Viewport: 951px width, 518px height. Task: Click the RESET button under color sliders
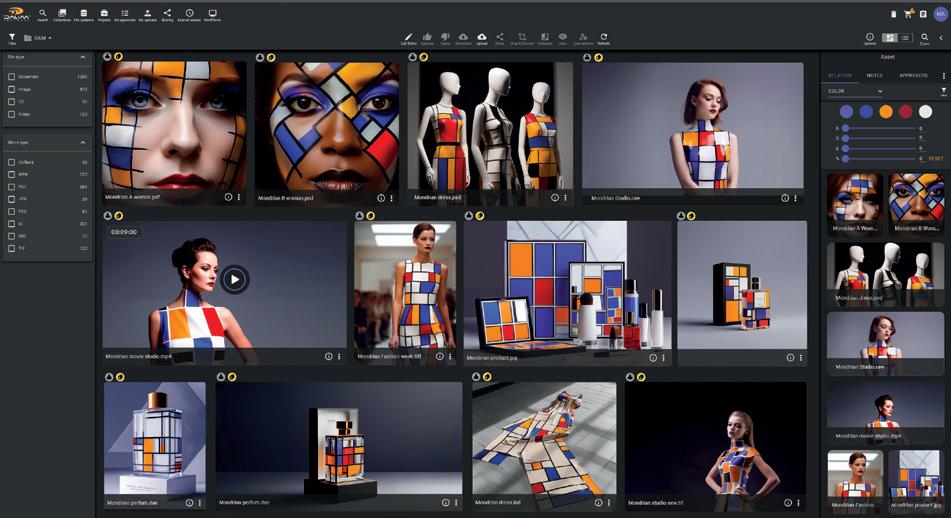pos(935,158)
